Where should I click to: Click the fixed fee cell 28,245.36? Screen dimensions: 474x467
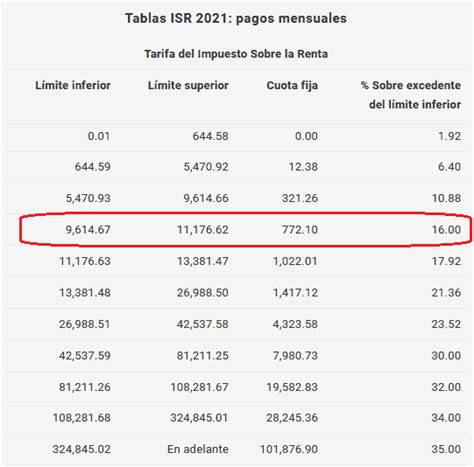pos(292,418)
